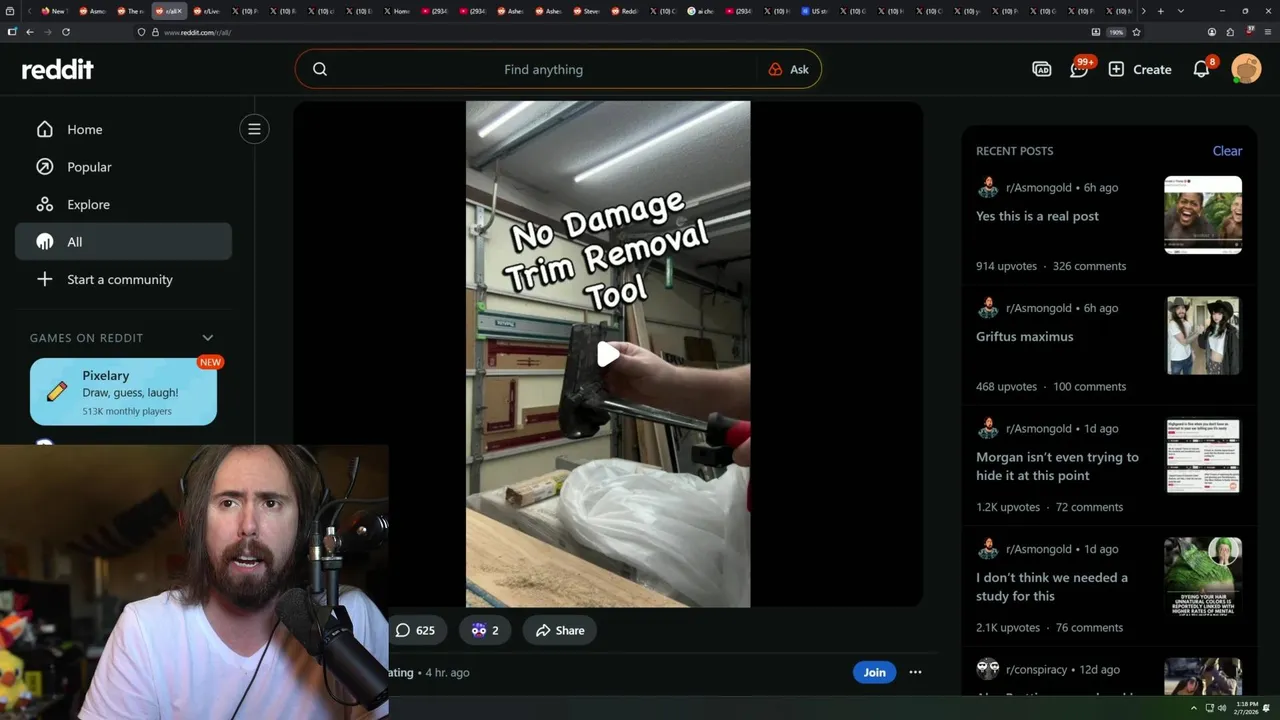Collapse Games on Reddit section
The width and height of the screenshot is (1280, 720).
(208, 338)
